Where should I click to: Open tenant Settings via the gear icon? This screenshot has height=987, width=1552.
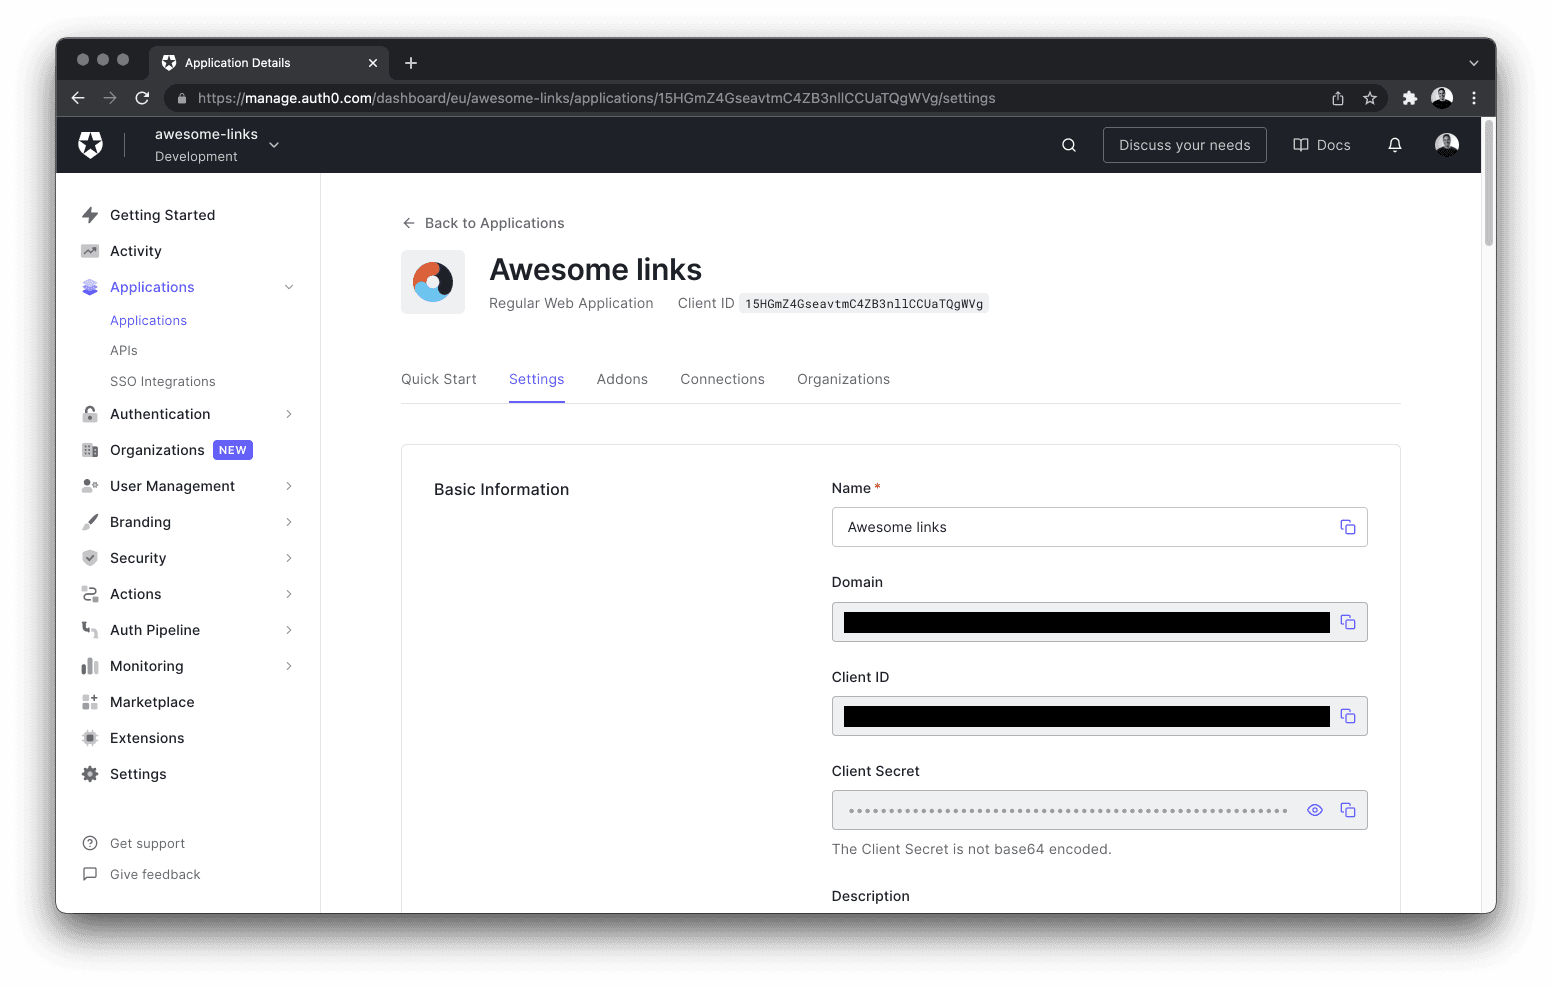138,773
